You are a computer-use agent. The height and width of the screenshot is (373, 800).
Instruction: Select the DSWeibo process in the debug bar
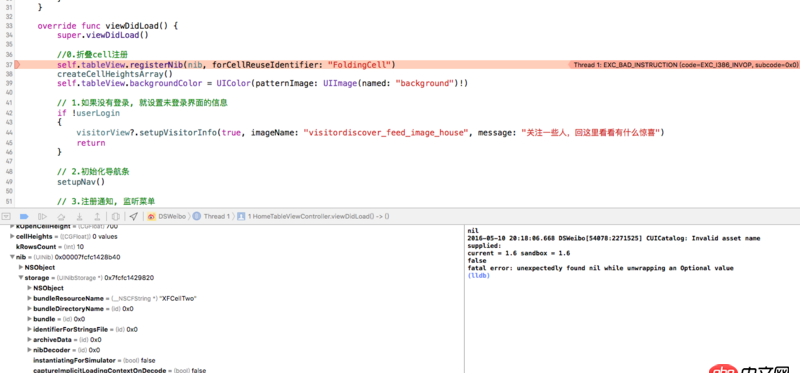pyautogui.click(x=167, y=216)
